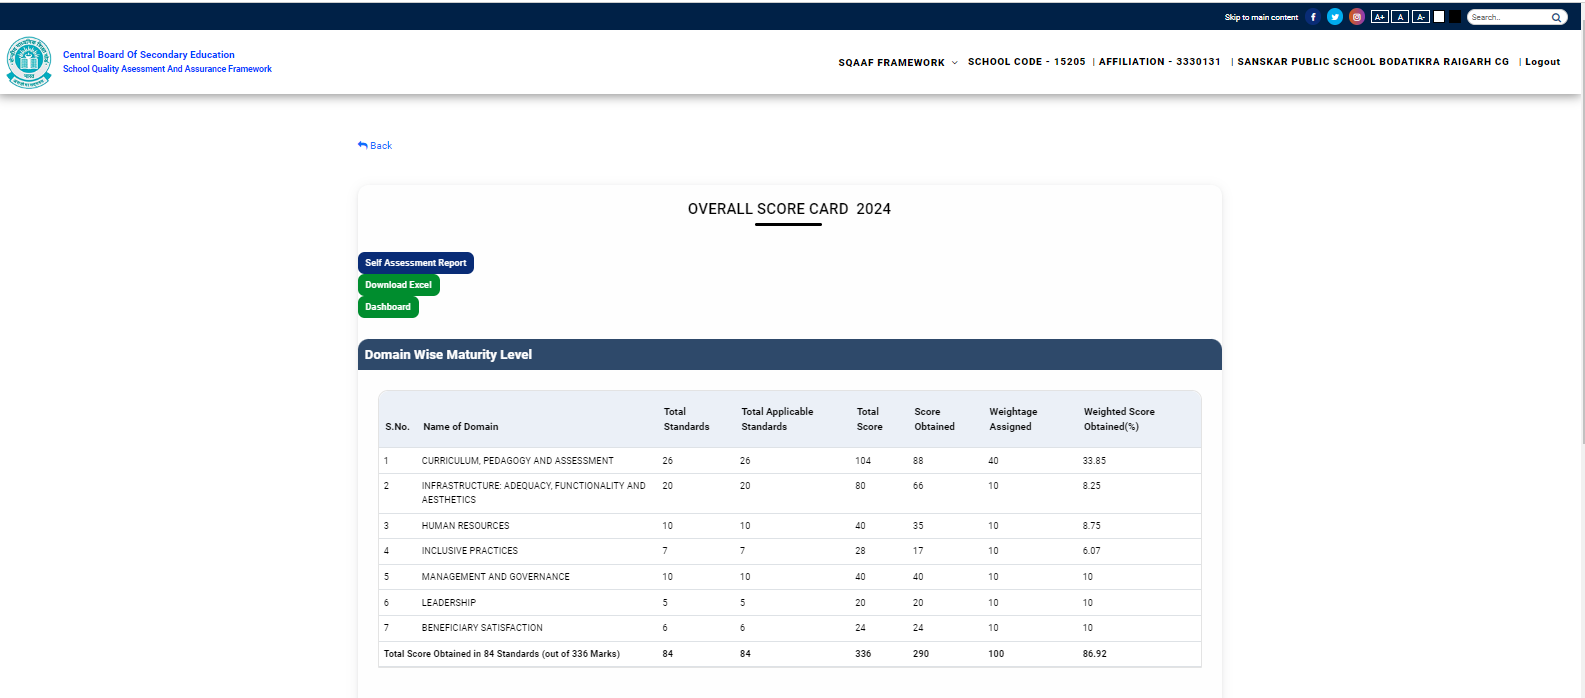
Task: Reset font size with the plain A button
Action: point(1400,17)
